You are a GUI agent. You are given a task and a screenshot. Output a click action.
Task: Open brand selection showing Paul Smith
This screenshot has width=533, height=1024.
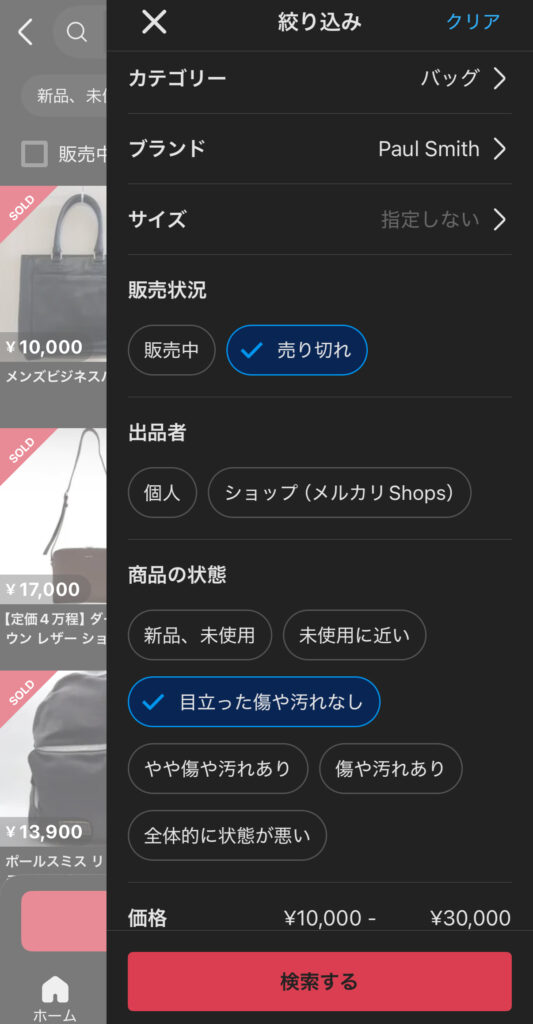tap(320, 149)
